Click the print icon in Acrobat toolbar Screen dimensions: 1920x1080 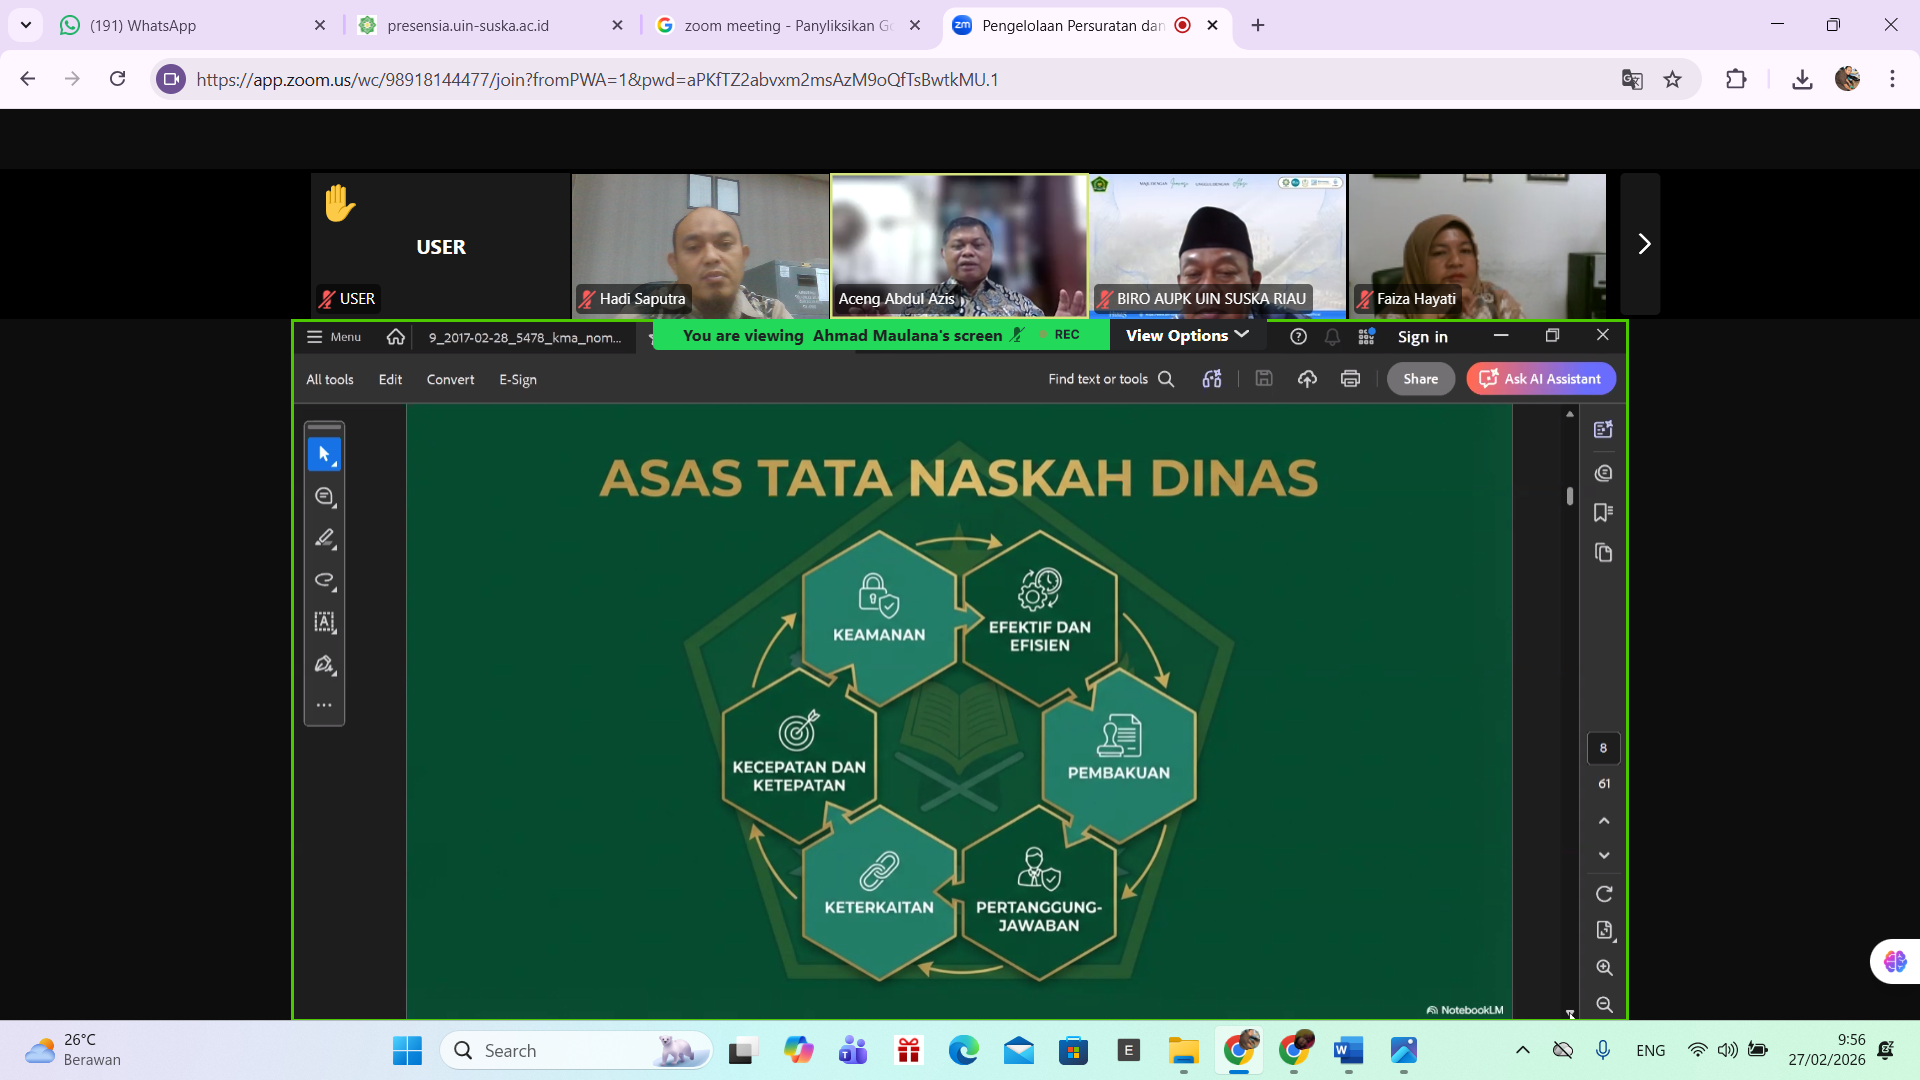click(1350, 379)
